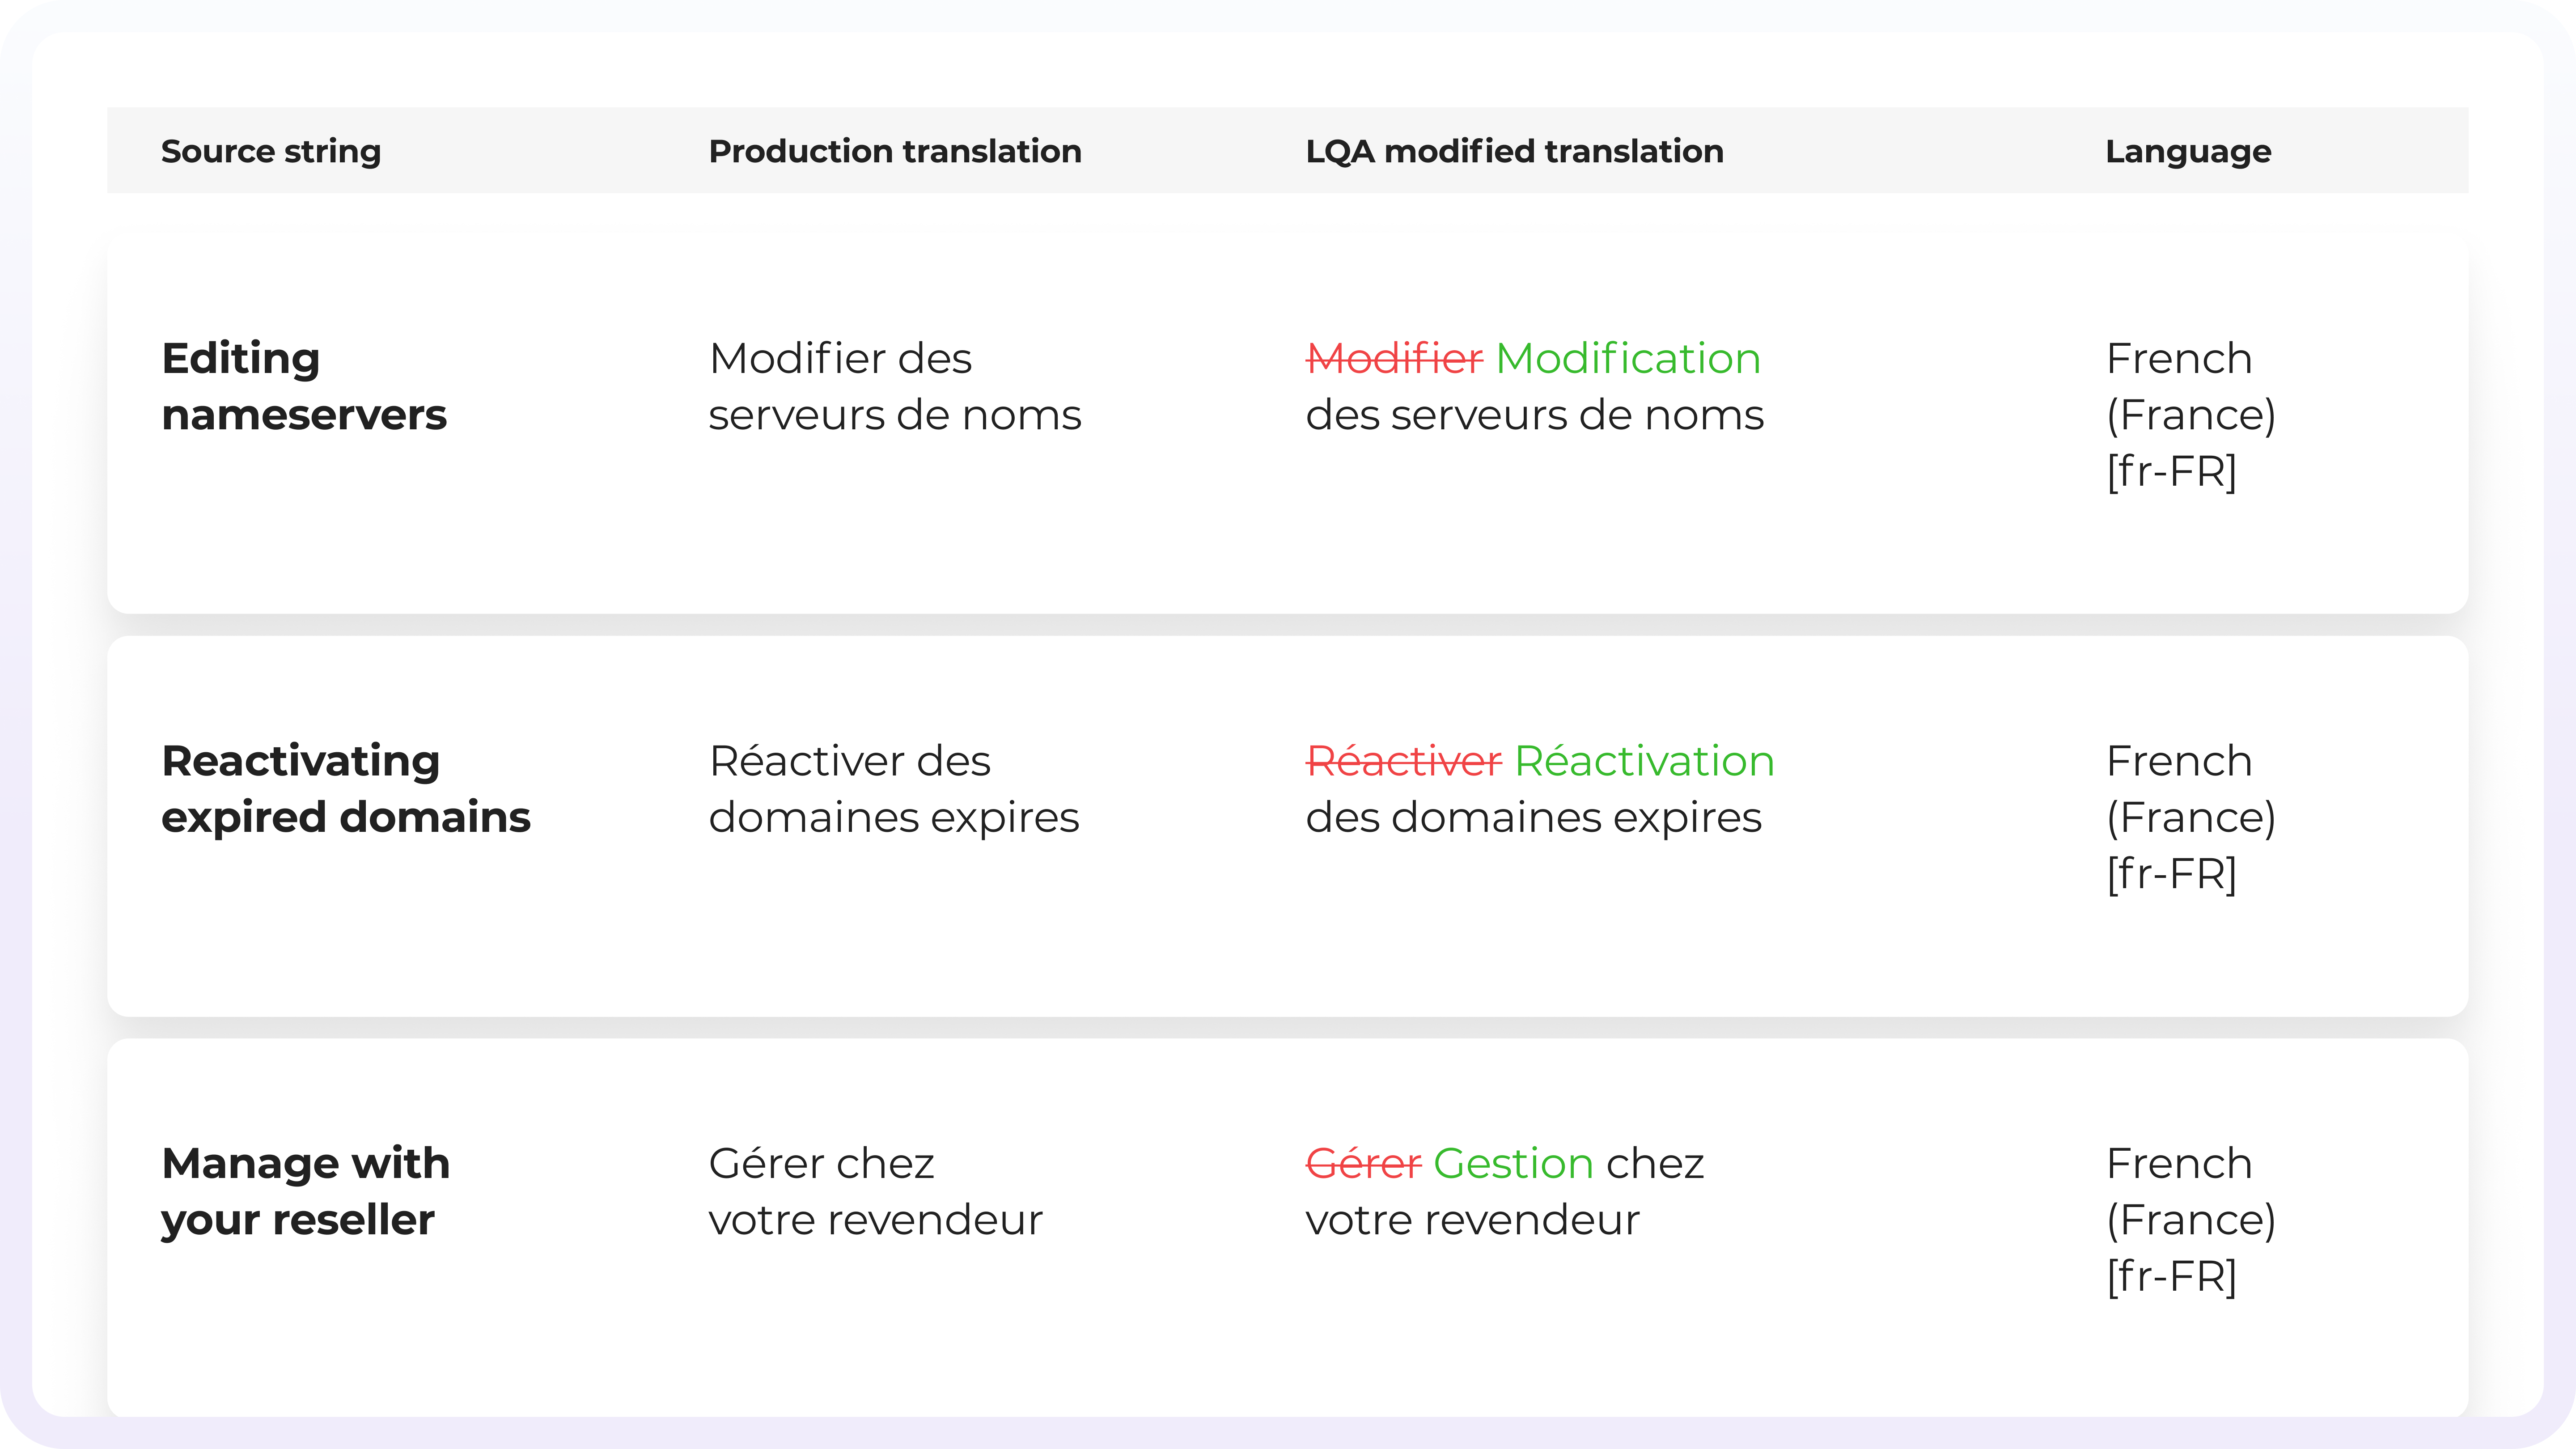Click production translation Gérer chez votre revendeur
This screenshot has width=2576, height=1449.
pyautogui.click(x=875, y=1191)
